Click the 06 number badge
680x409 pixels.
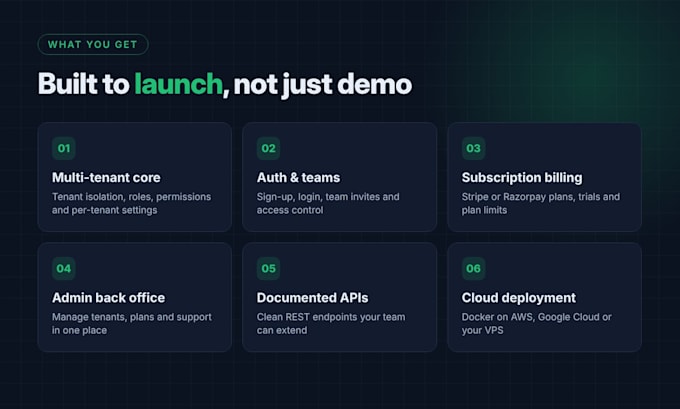[473, 268]
